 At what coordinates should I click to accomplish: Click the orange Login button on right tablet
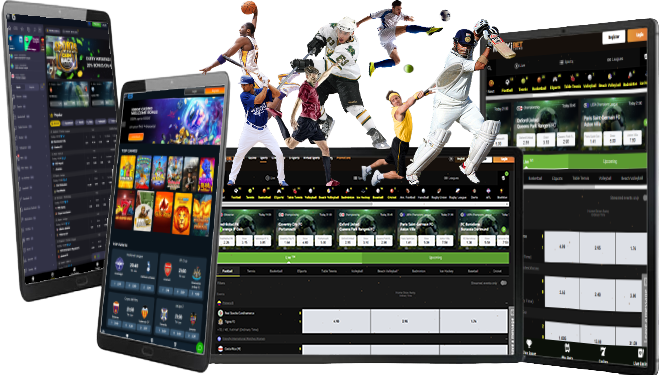point(637,35)
